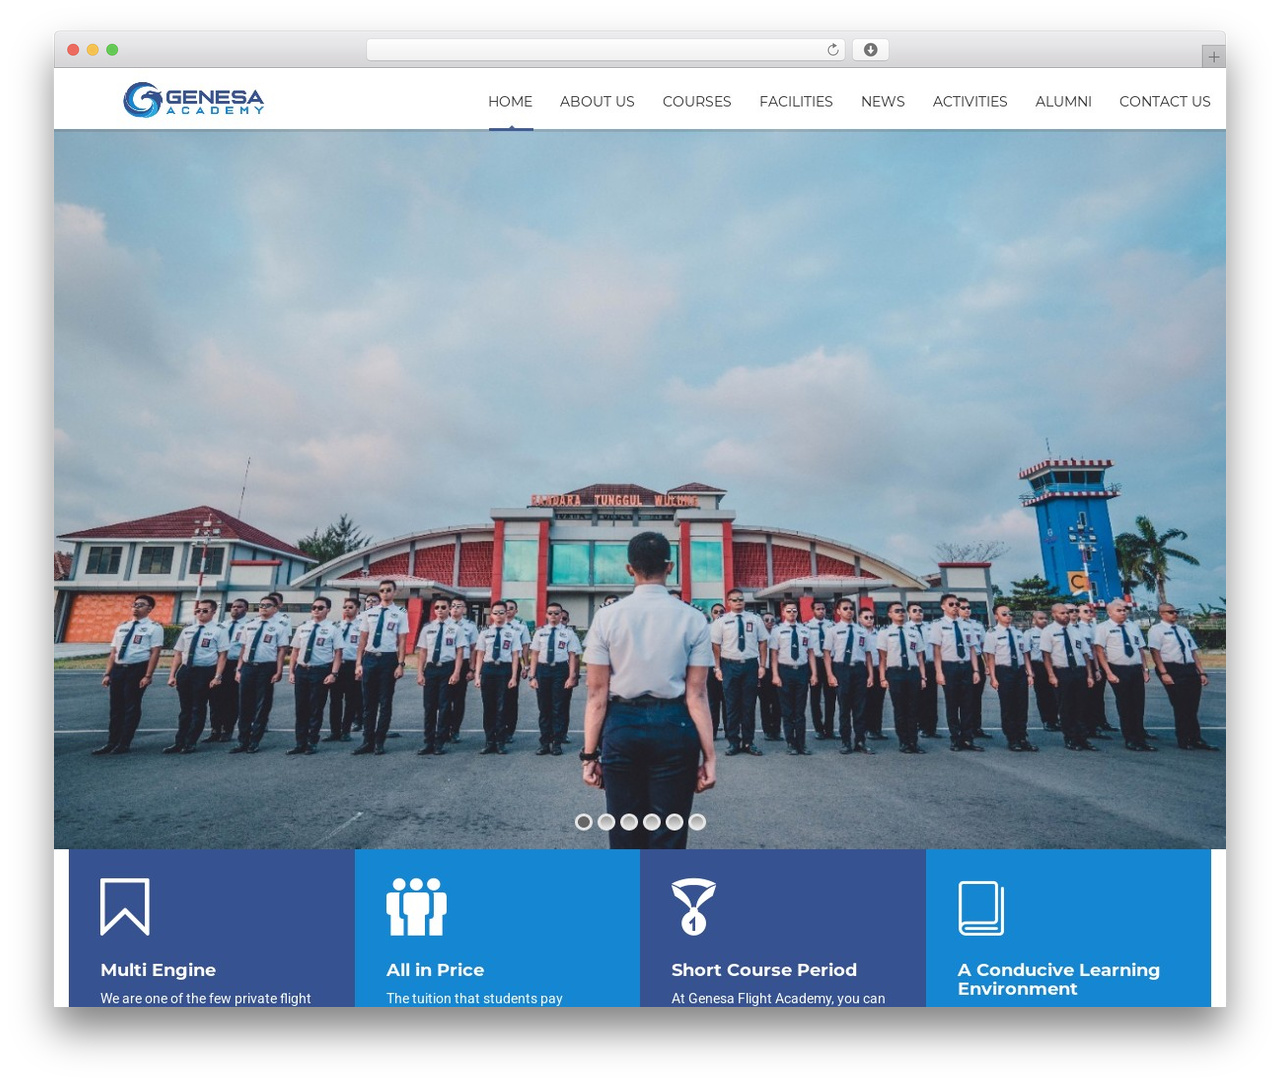Click the Multi Engine heading
This screenshot has height=1084, width=1280.
click(x=158, y=970)
